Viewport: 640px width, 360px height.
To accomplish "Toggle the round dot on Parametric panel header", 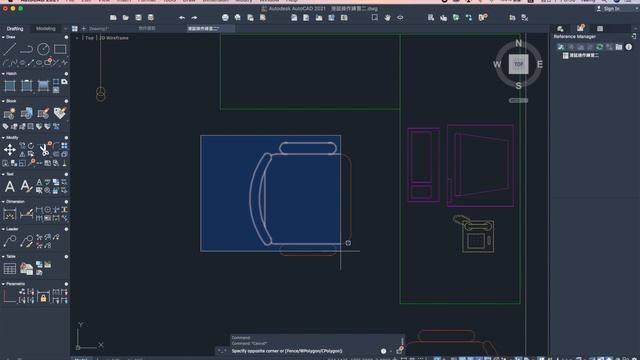I will (66, 284).
